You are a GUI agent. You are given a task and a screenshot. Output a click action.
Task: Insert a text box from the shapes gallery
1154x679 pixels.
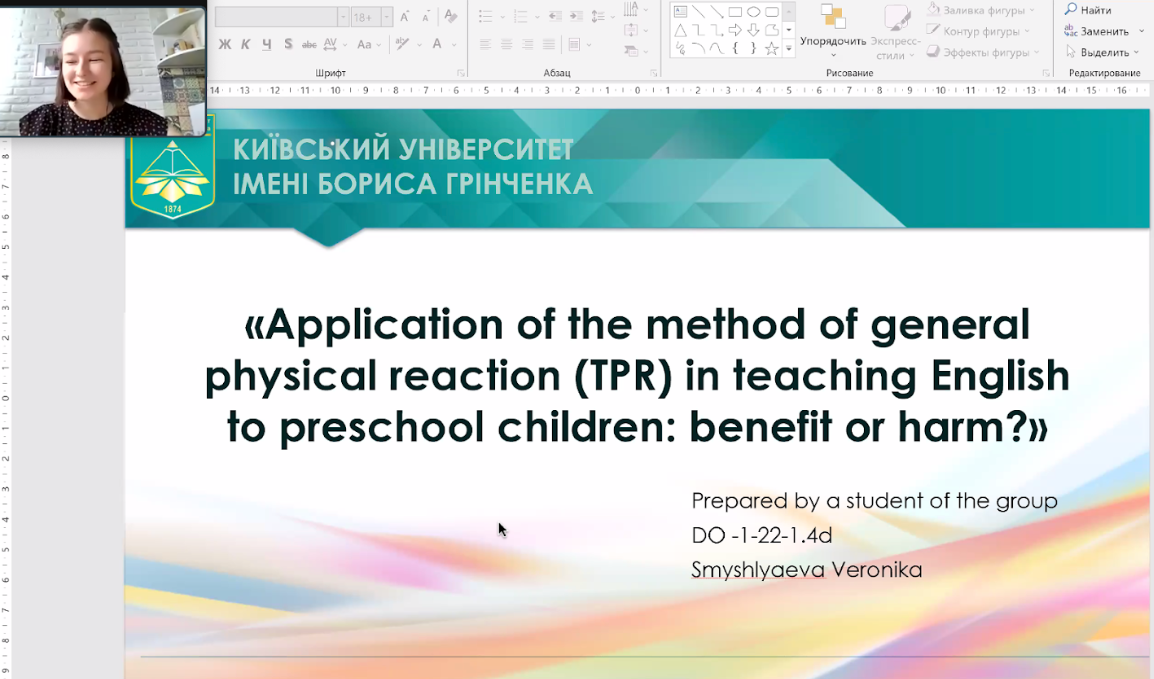(x=681, y=12)
